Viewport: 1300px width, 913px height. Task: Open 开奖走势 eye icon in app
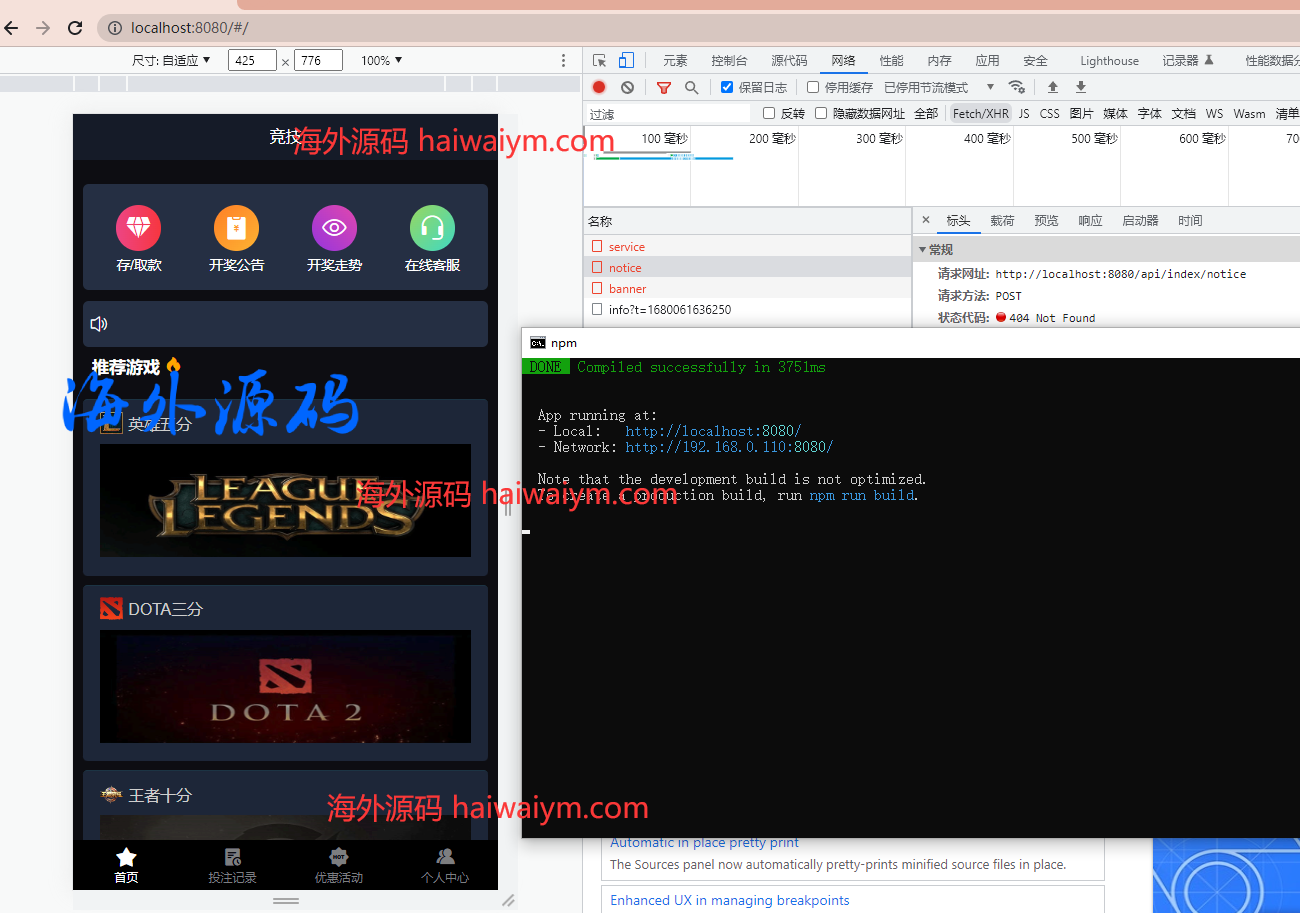pos(334,229)
